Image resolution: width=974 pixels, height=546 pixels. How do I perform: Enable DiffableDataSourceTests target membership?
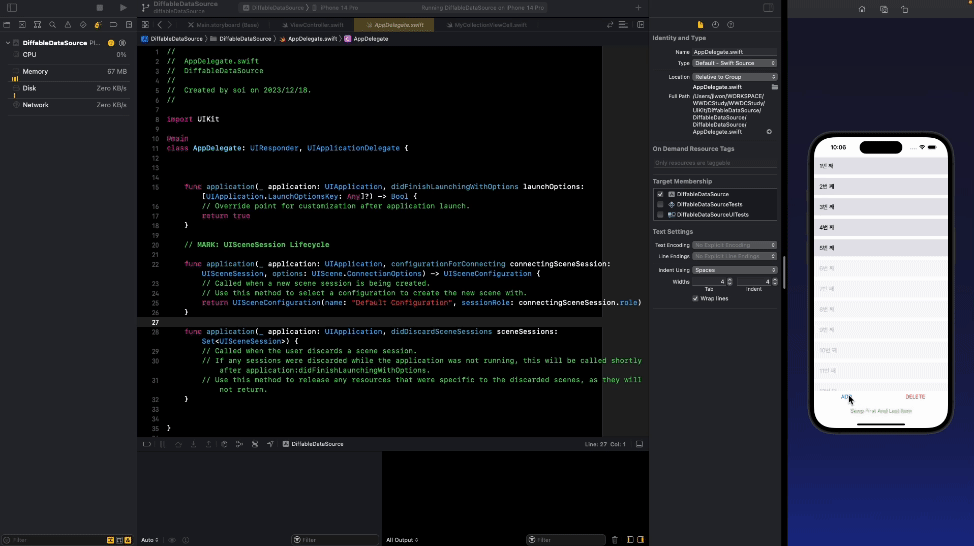[x=660, y=204]
